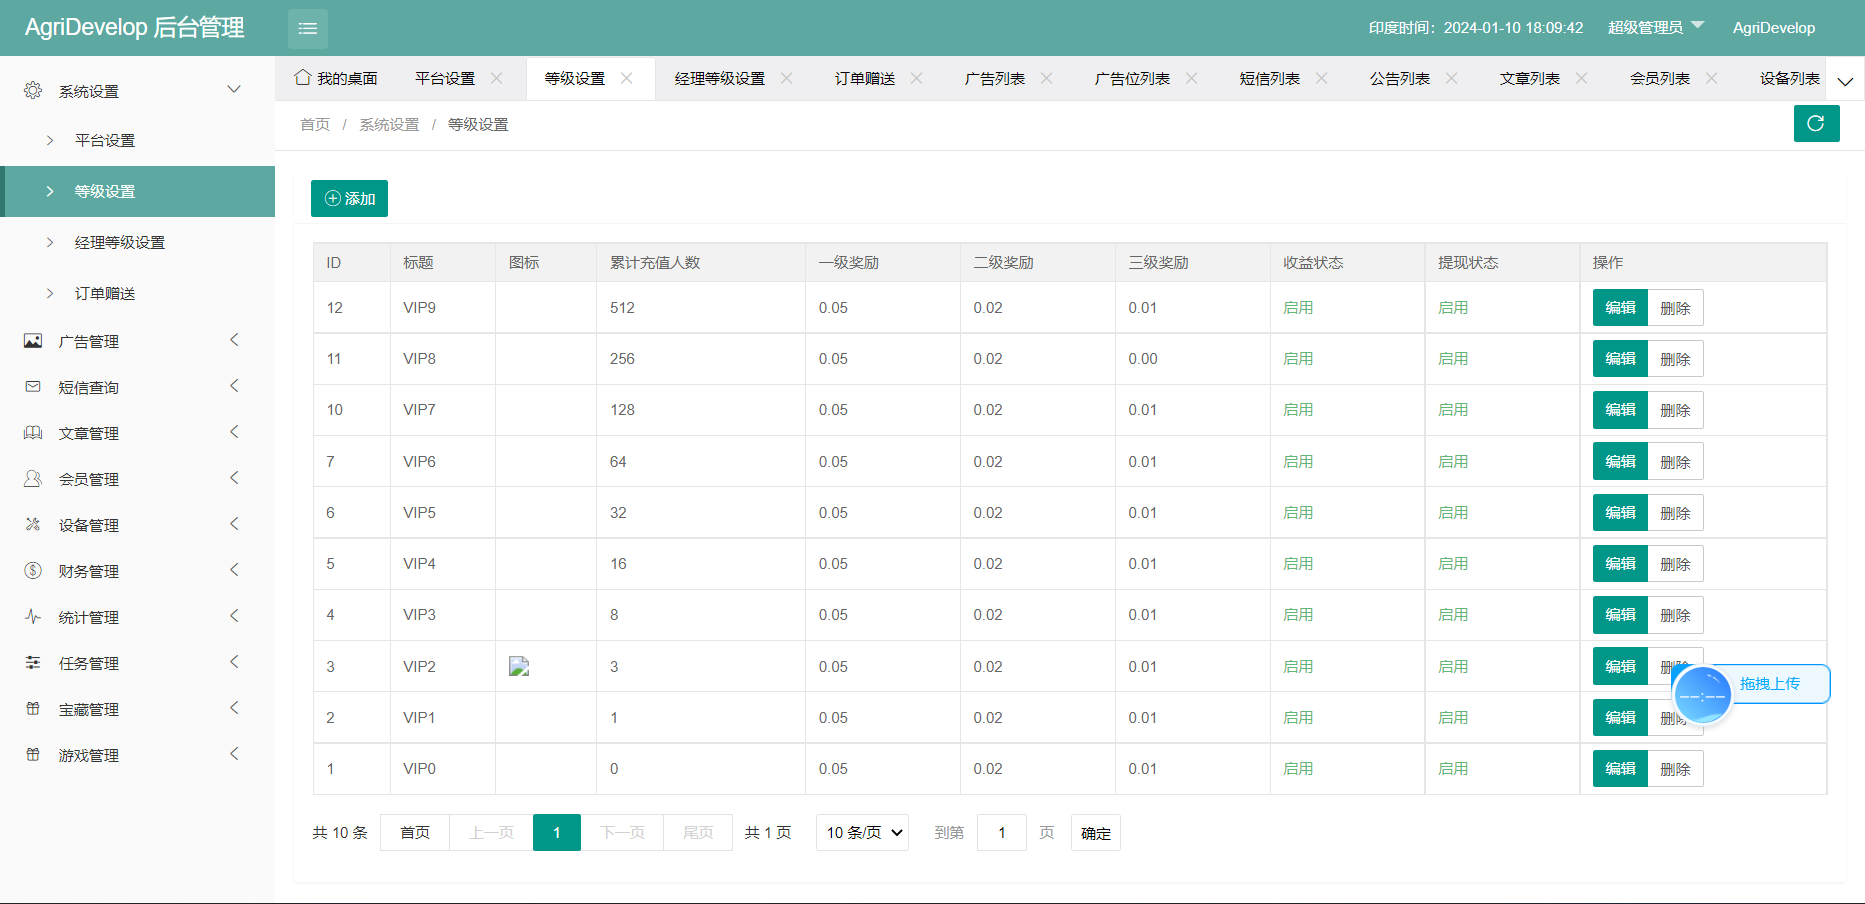Close the 广告位列表 tab

1192,78
